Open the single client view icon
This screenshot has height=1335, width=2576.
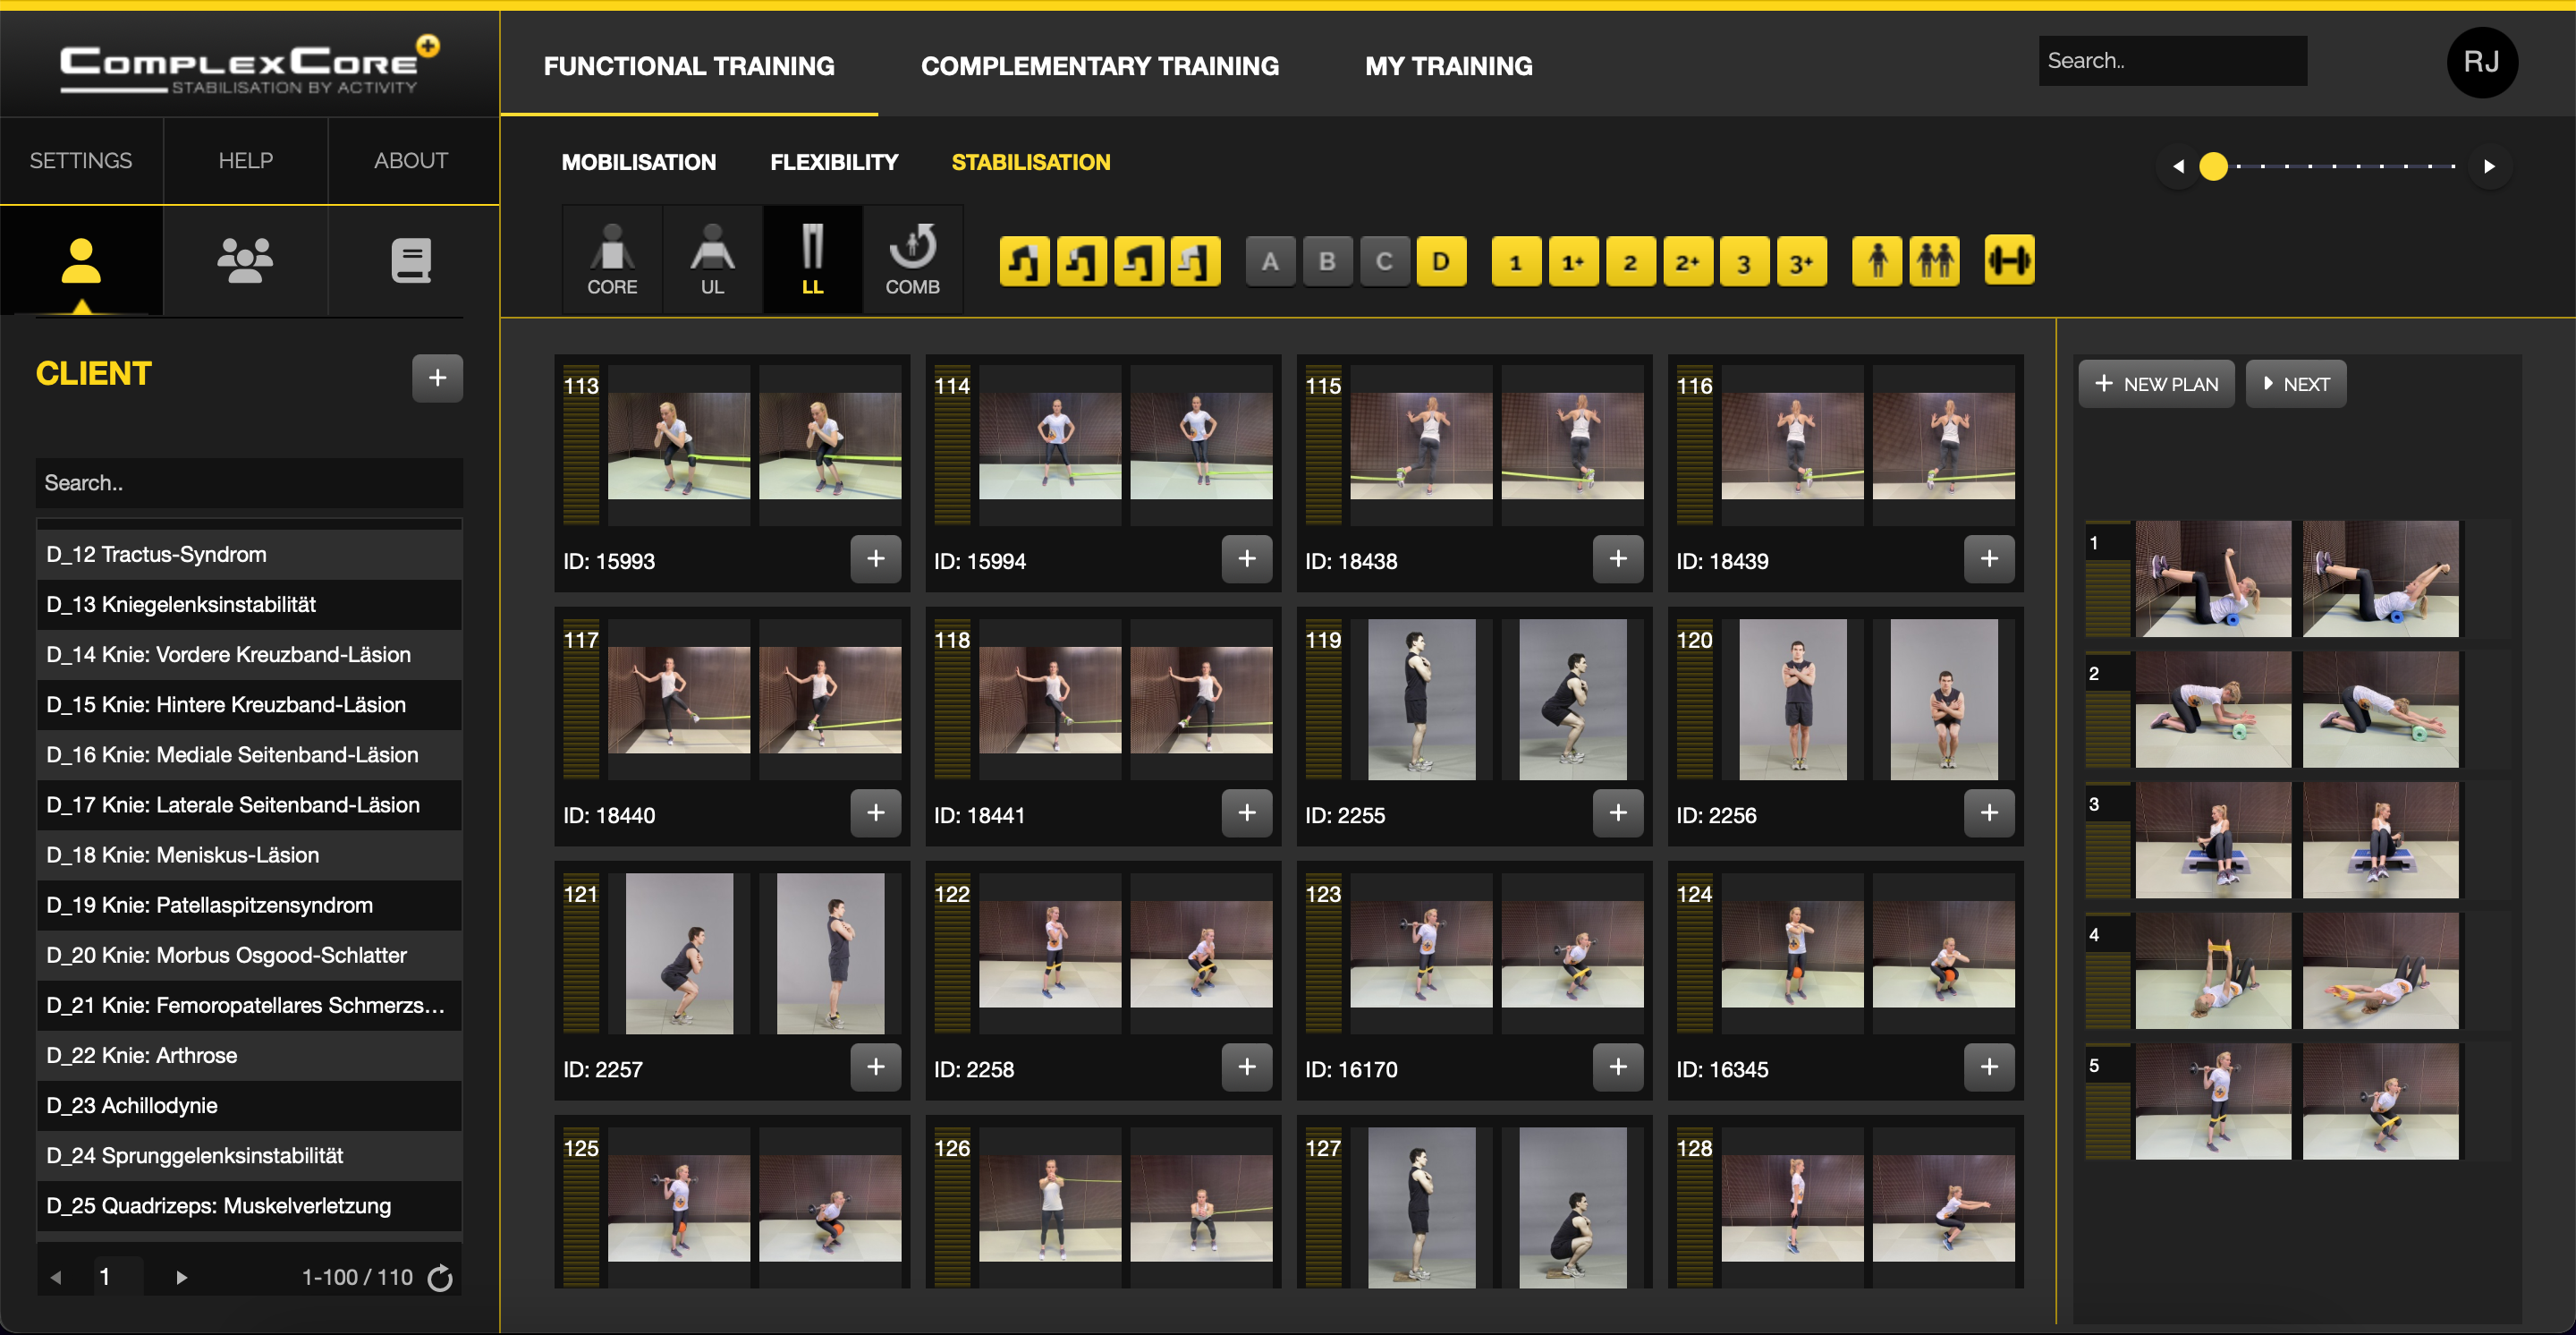tap(81, 261)
